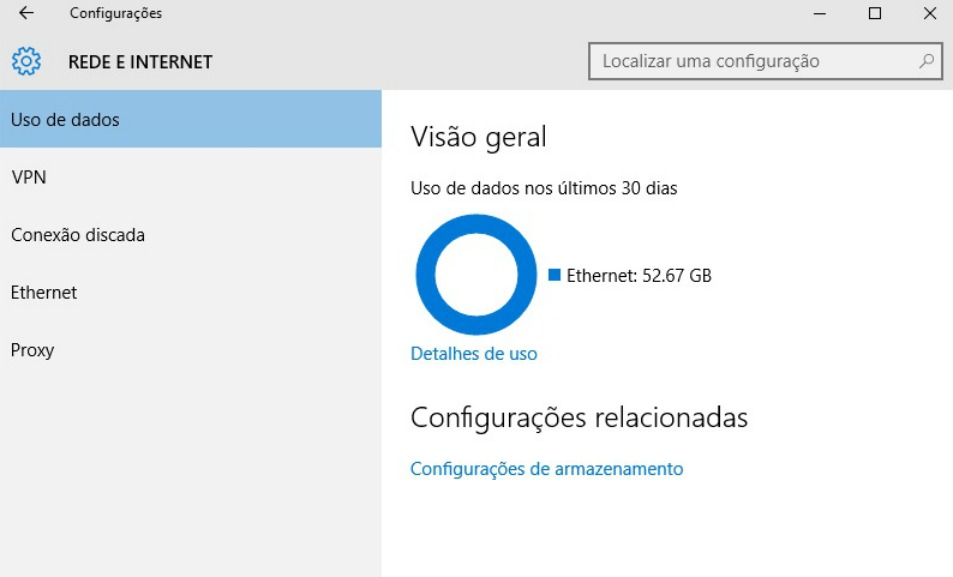This screenshot has width=953, height=577.
Task: Open Detalhes de uso
Action: pyautogui.click(x=473, y=353)
